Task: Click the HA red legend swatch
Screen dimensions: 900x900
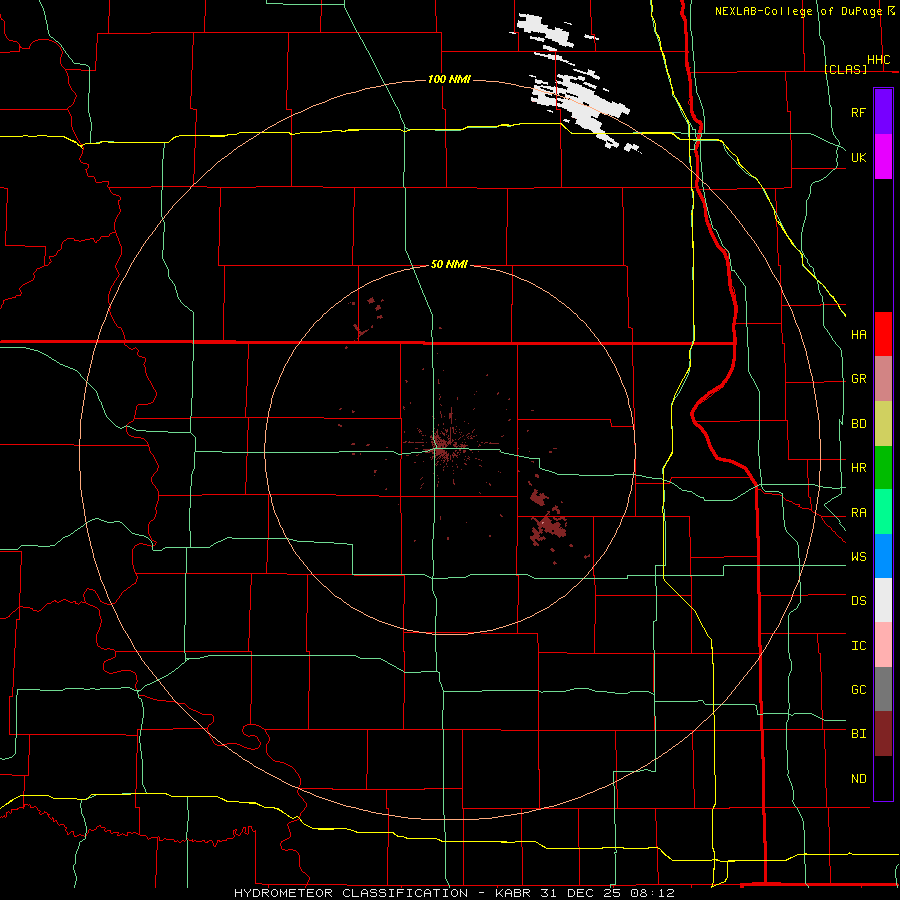Action: (x=883, y=334)
